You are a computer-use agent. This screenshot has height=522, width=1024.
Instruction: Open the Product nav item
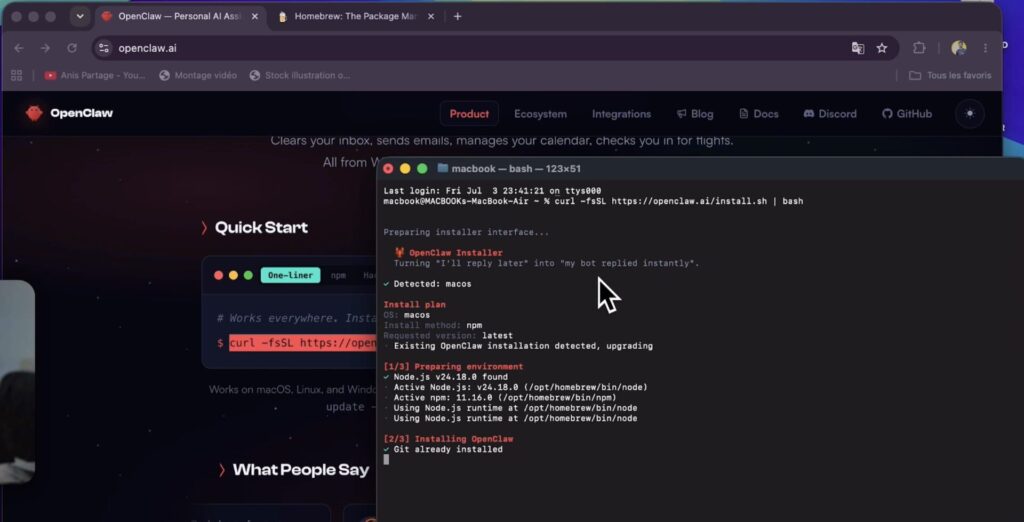click(469, 114)
